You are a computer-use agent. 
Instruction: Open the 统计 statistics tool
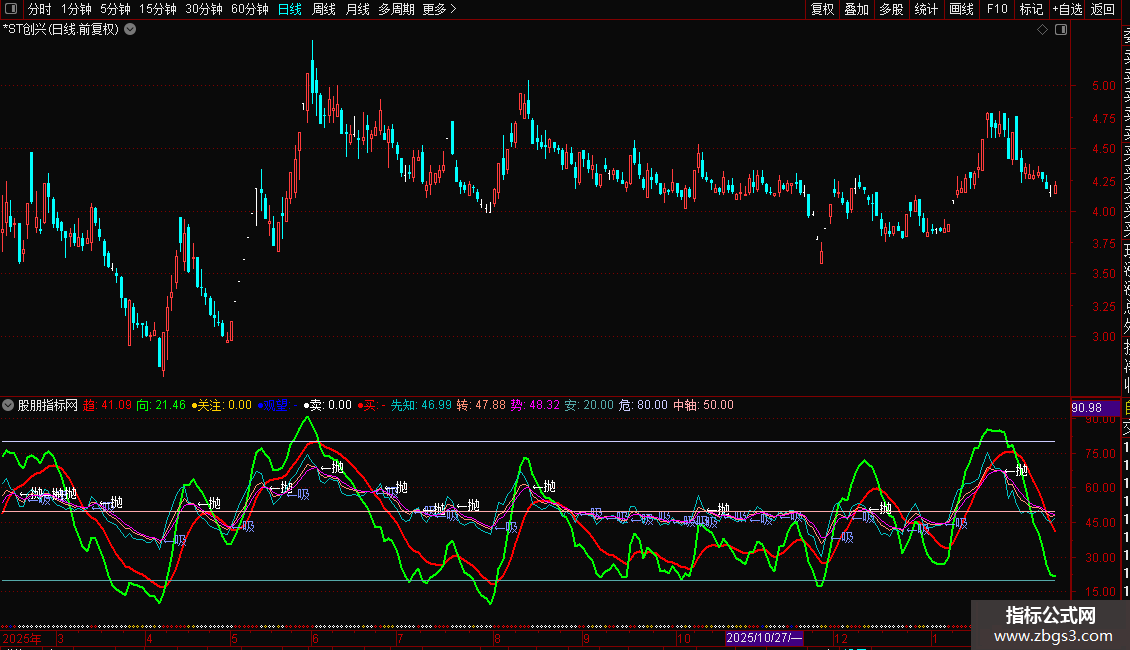[x=926, y=9]
